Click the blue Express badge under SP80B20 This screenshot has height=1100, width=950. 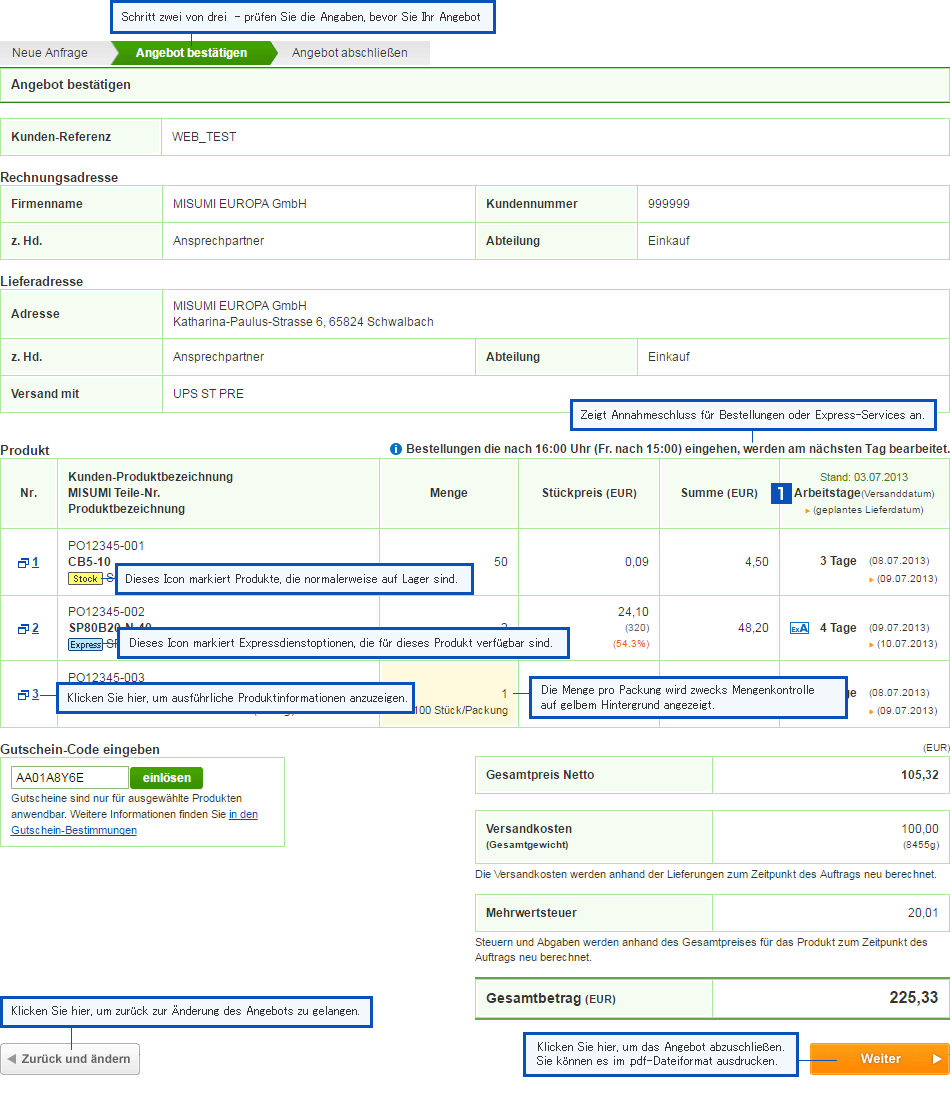[86, 644]
